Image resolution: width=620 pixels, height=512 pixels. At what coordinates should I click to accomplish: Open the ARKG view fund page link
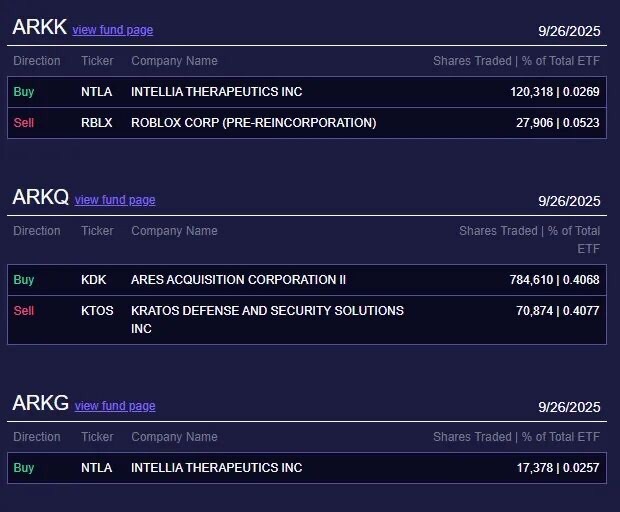click(x=115, y=406)
